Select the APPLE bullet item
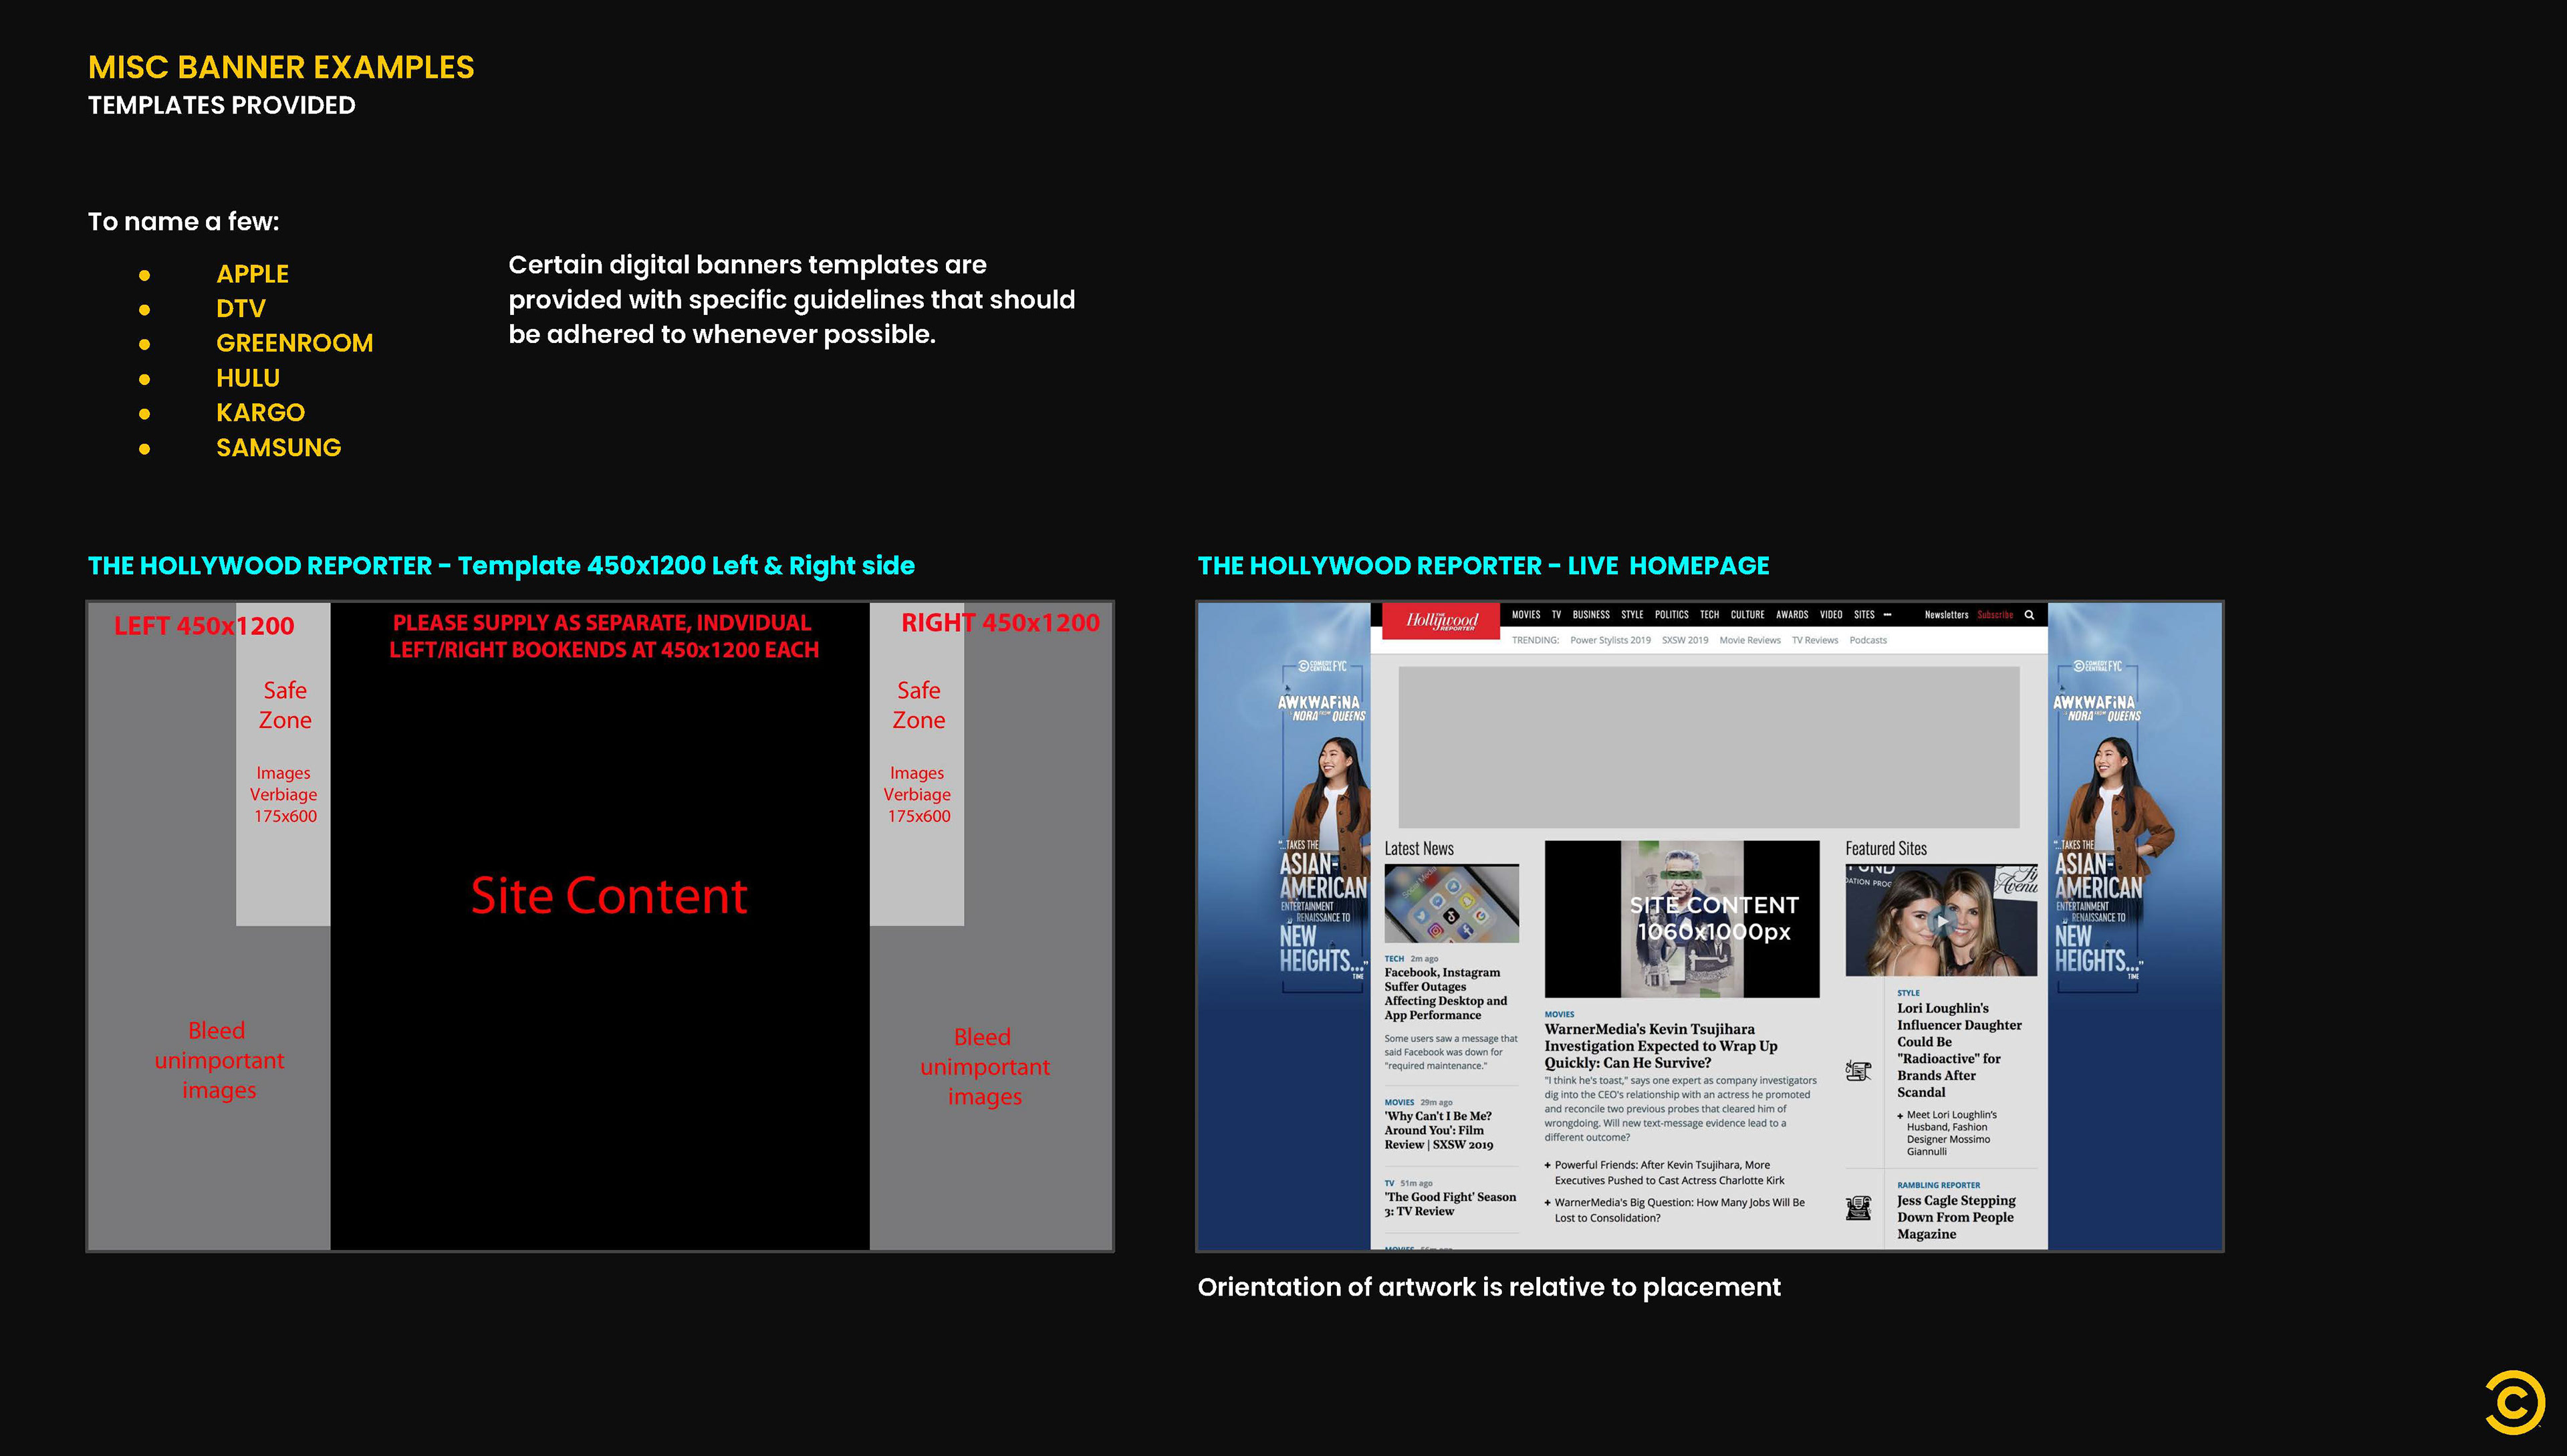The image size is (2567, 1456). coord(252,274)
